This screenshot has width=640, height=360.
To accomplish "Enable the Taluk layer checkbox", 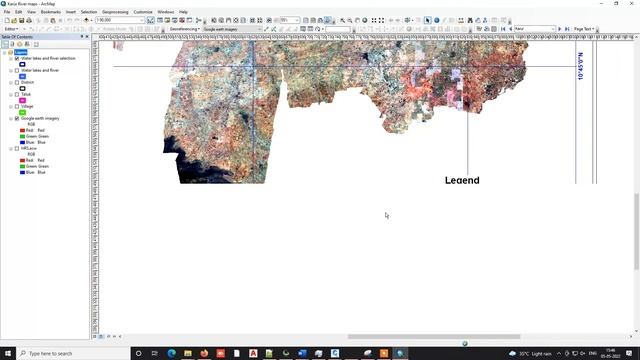I will click(x=17, y=94).
